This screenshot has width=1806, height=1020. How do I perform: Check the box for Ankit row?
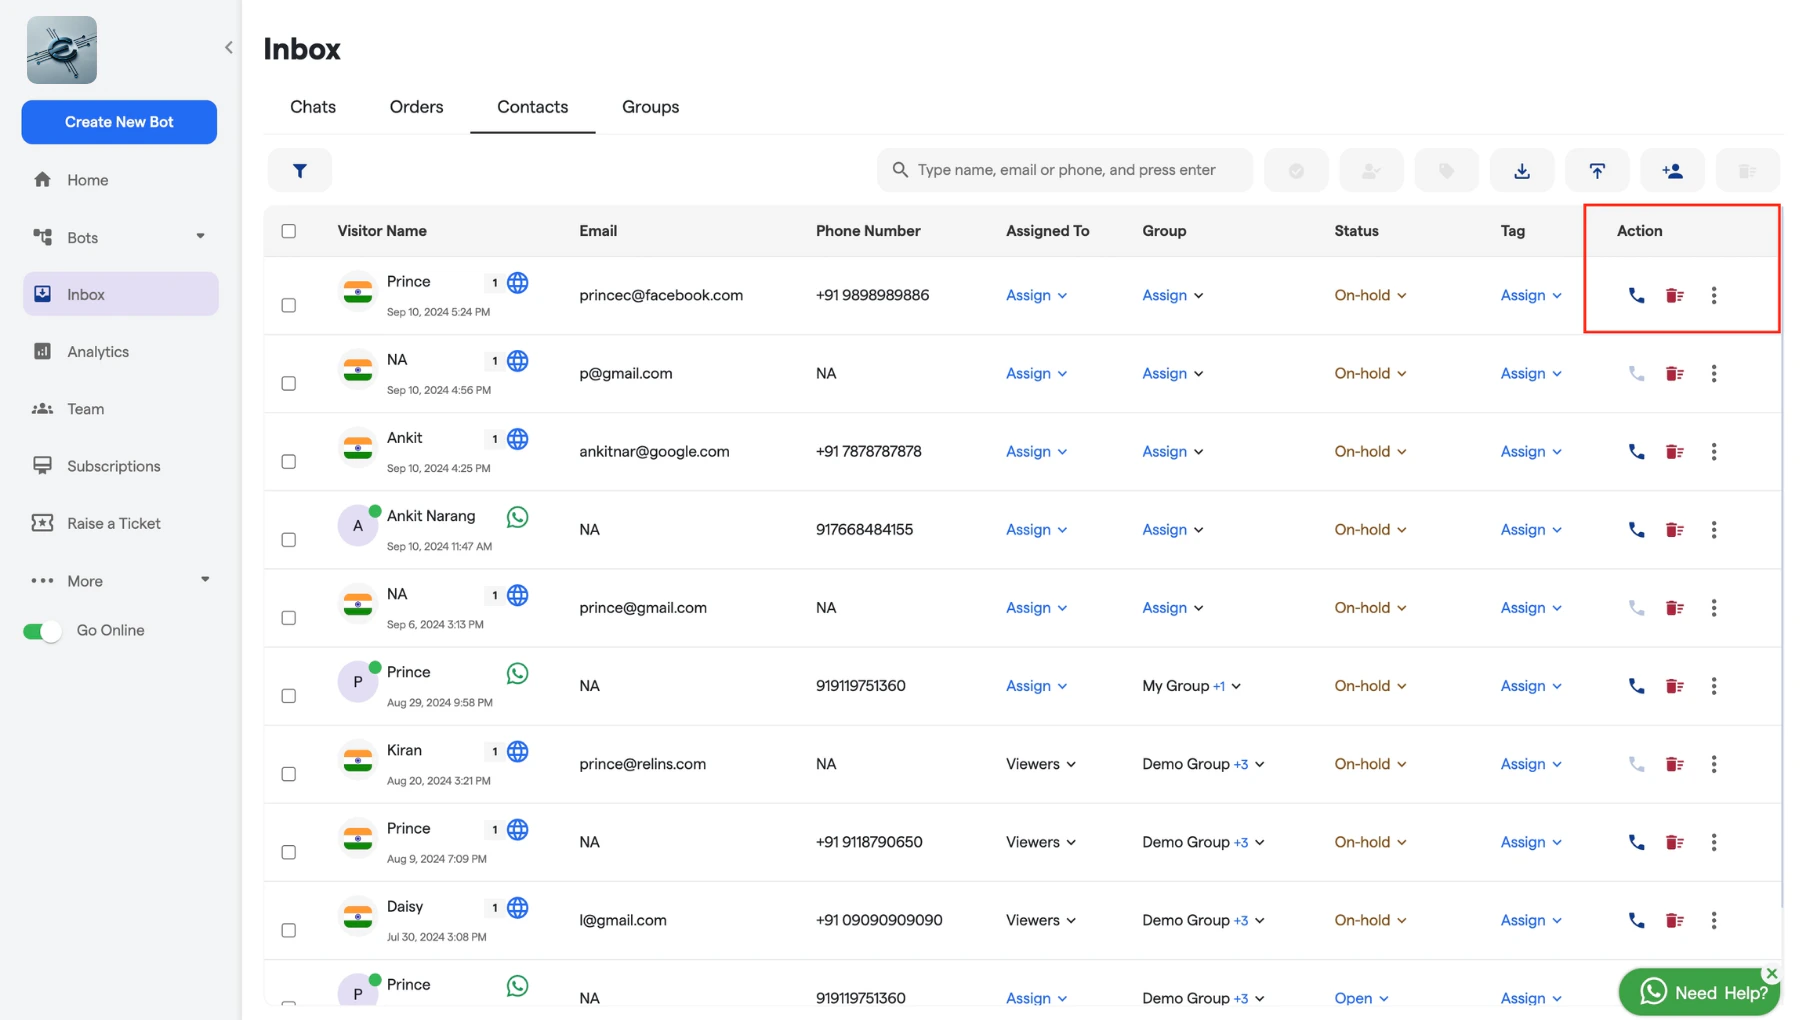289,461
